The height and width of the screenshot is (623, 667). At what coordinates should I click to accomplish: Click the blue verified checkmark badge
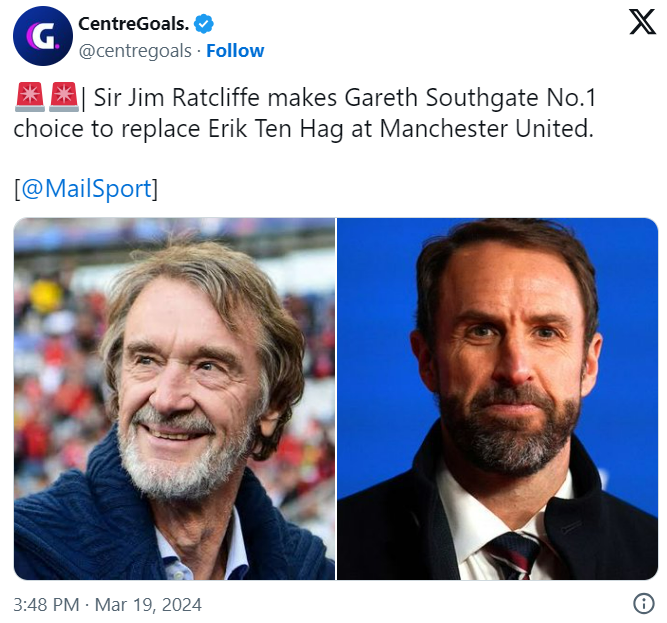tap(203, 24)
